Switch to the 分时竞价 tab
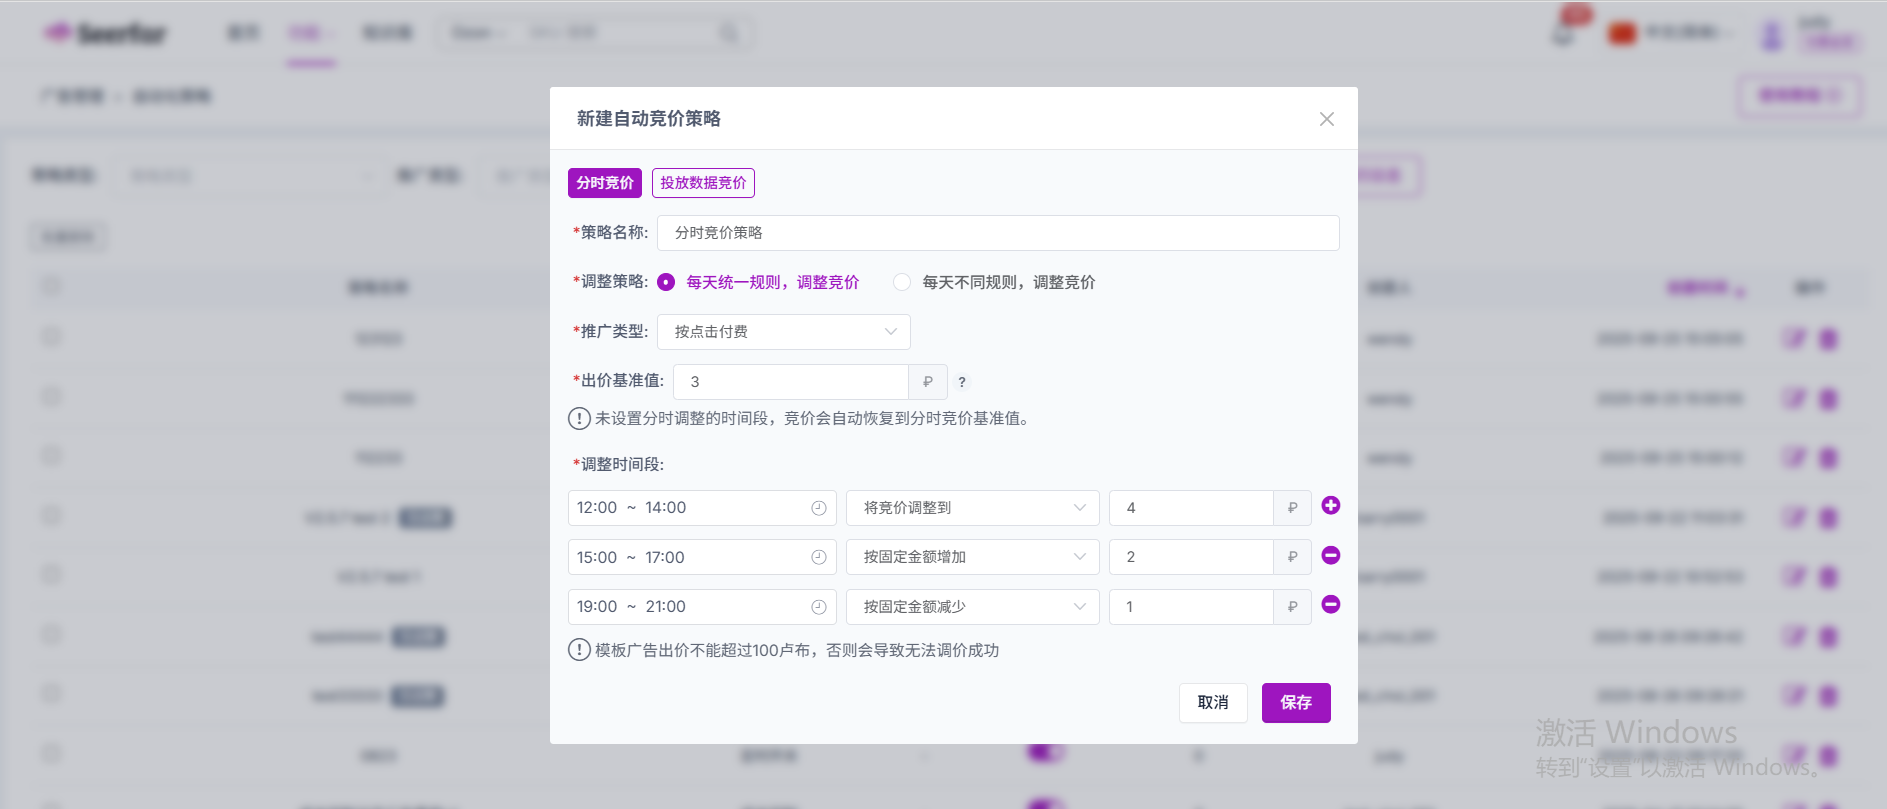This screenshot has width=1887, height=809. click(605, 183)
